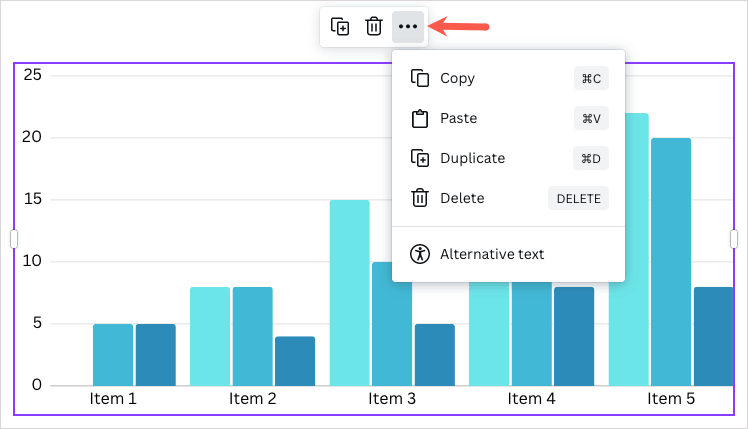Click the clipboard icon beside Paste
This screenshot has width=748, height=429.
pos(420,118)
